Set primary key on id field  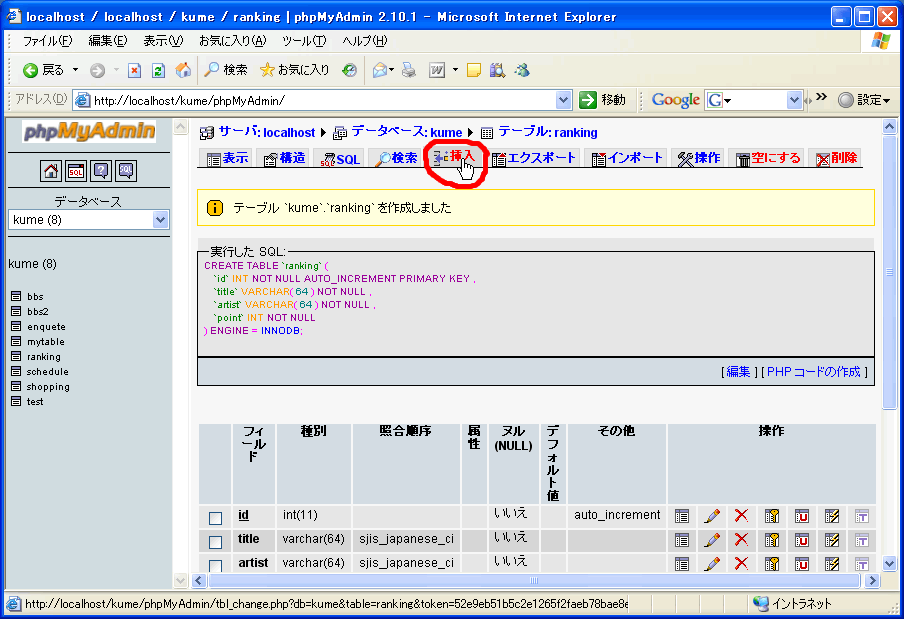pyautogui.click(x=772, y=516)
